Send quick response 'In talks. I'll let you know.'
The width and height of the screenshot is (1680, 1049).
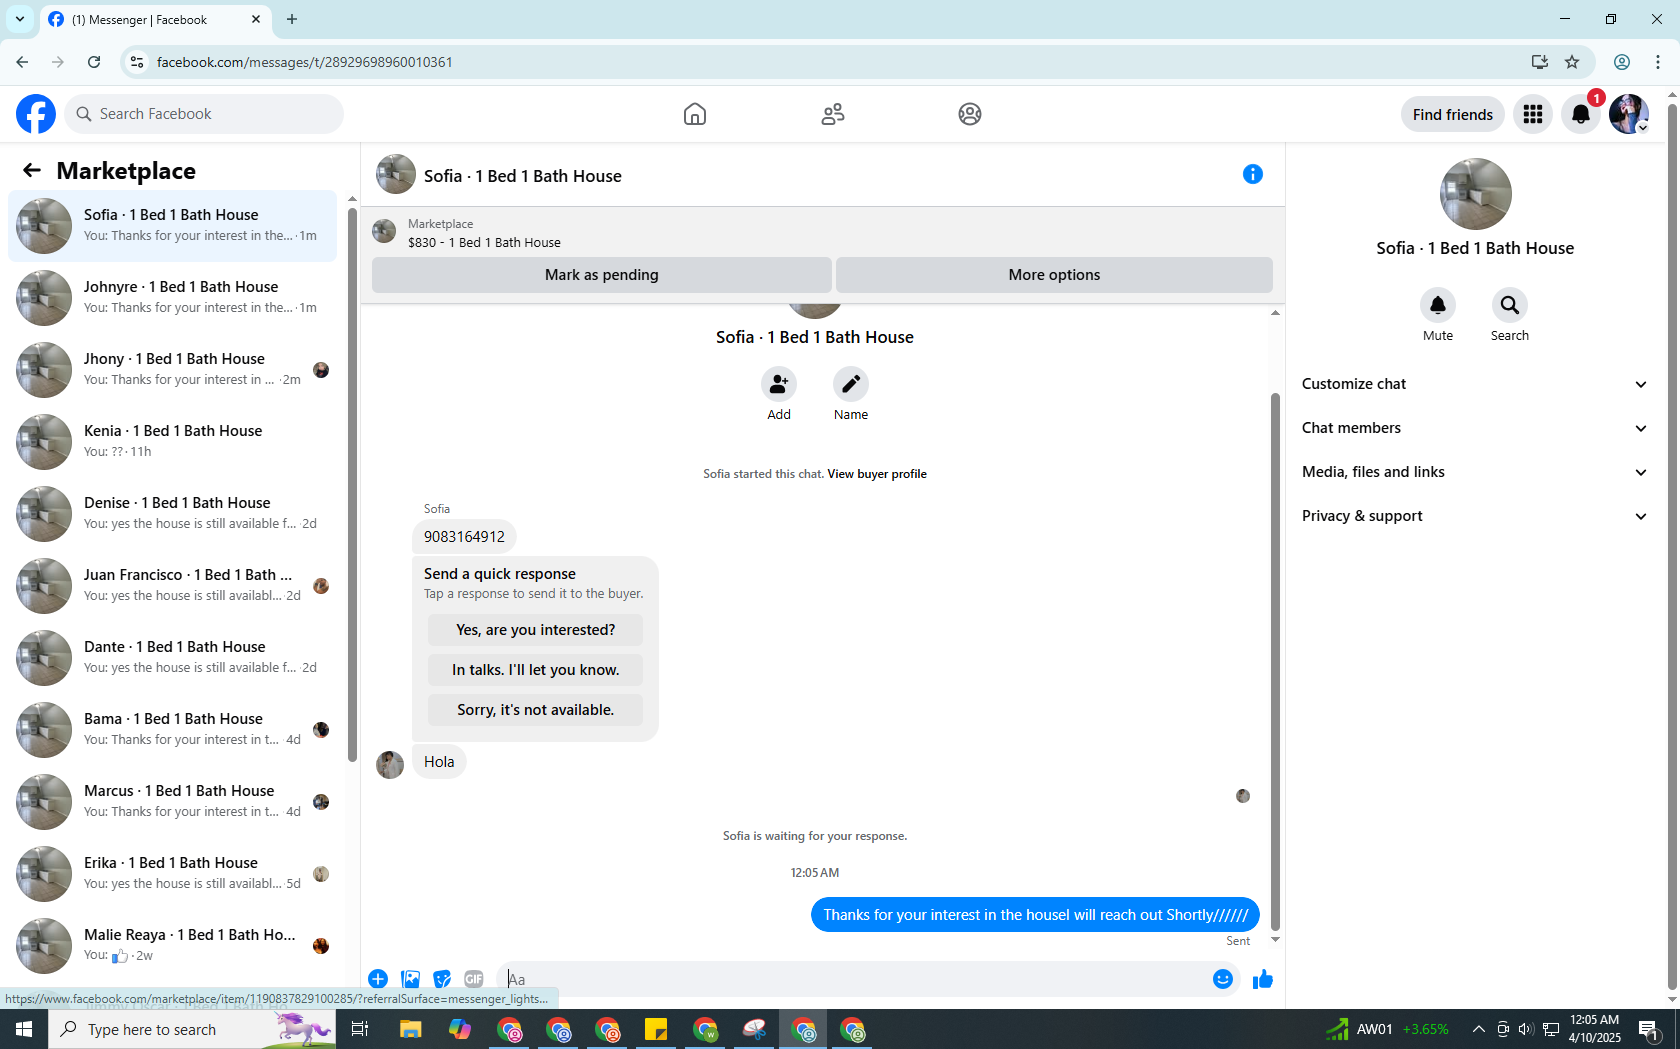(x=535, y=670)
